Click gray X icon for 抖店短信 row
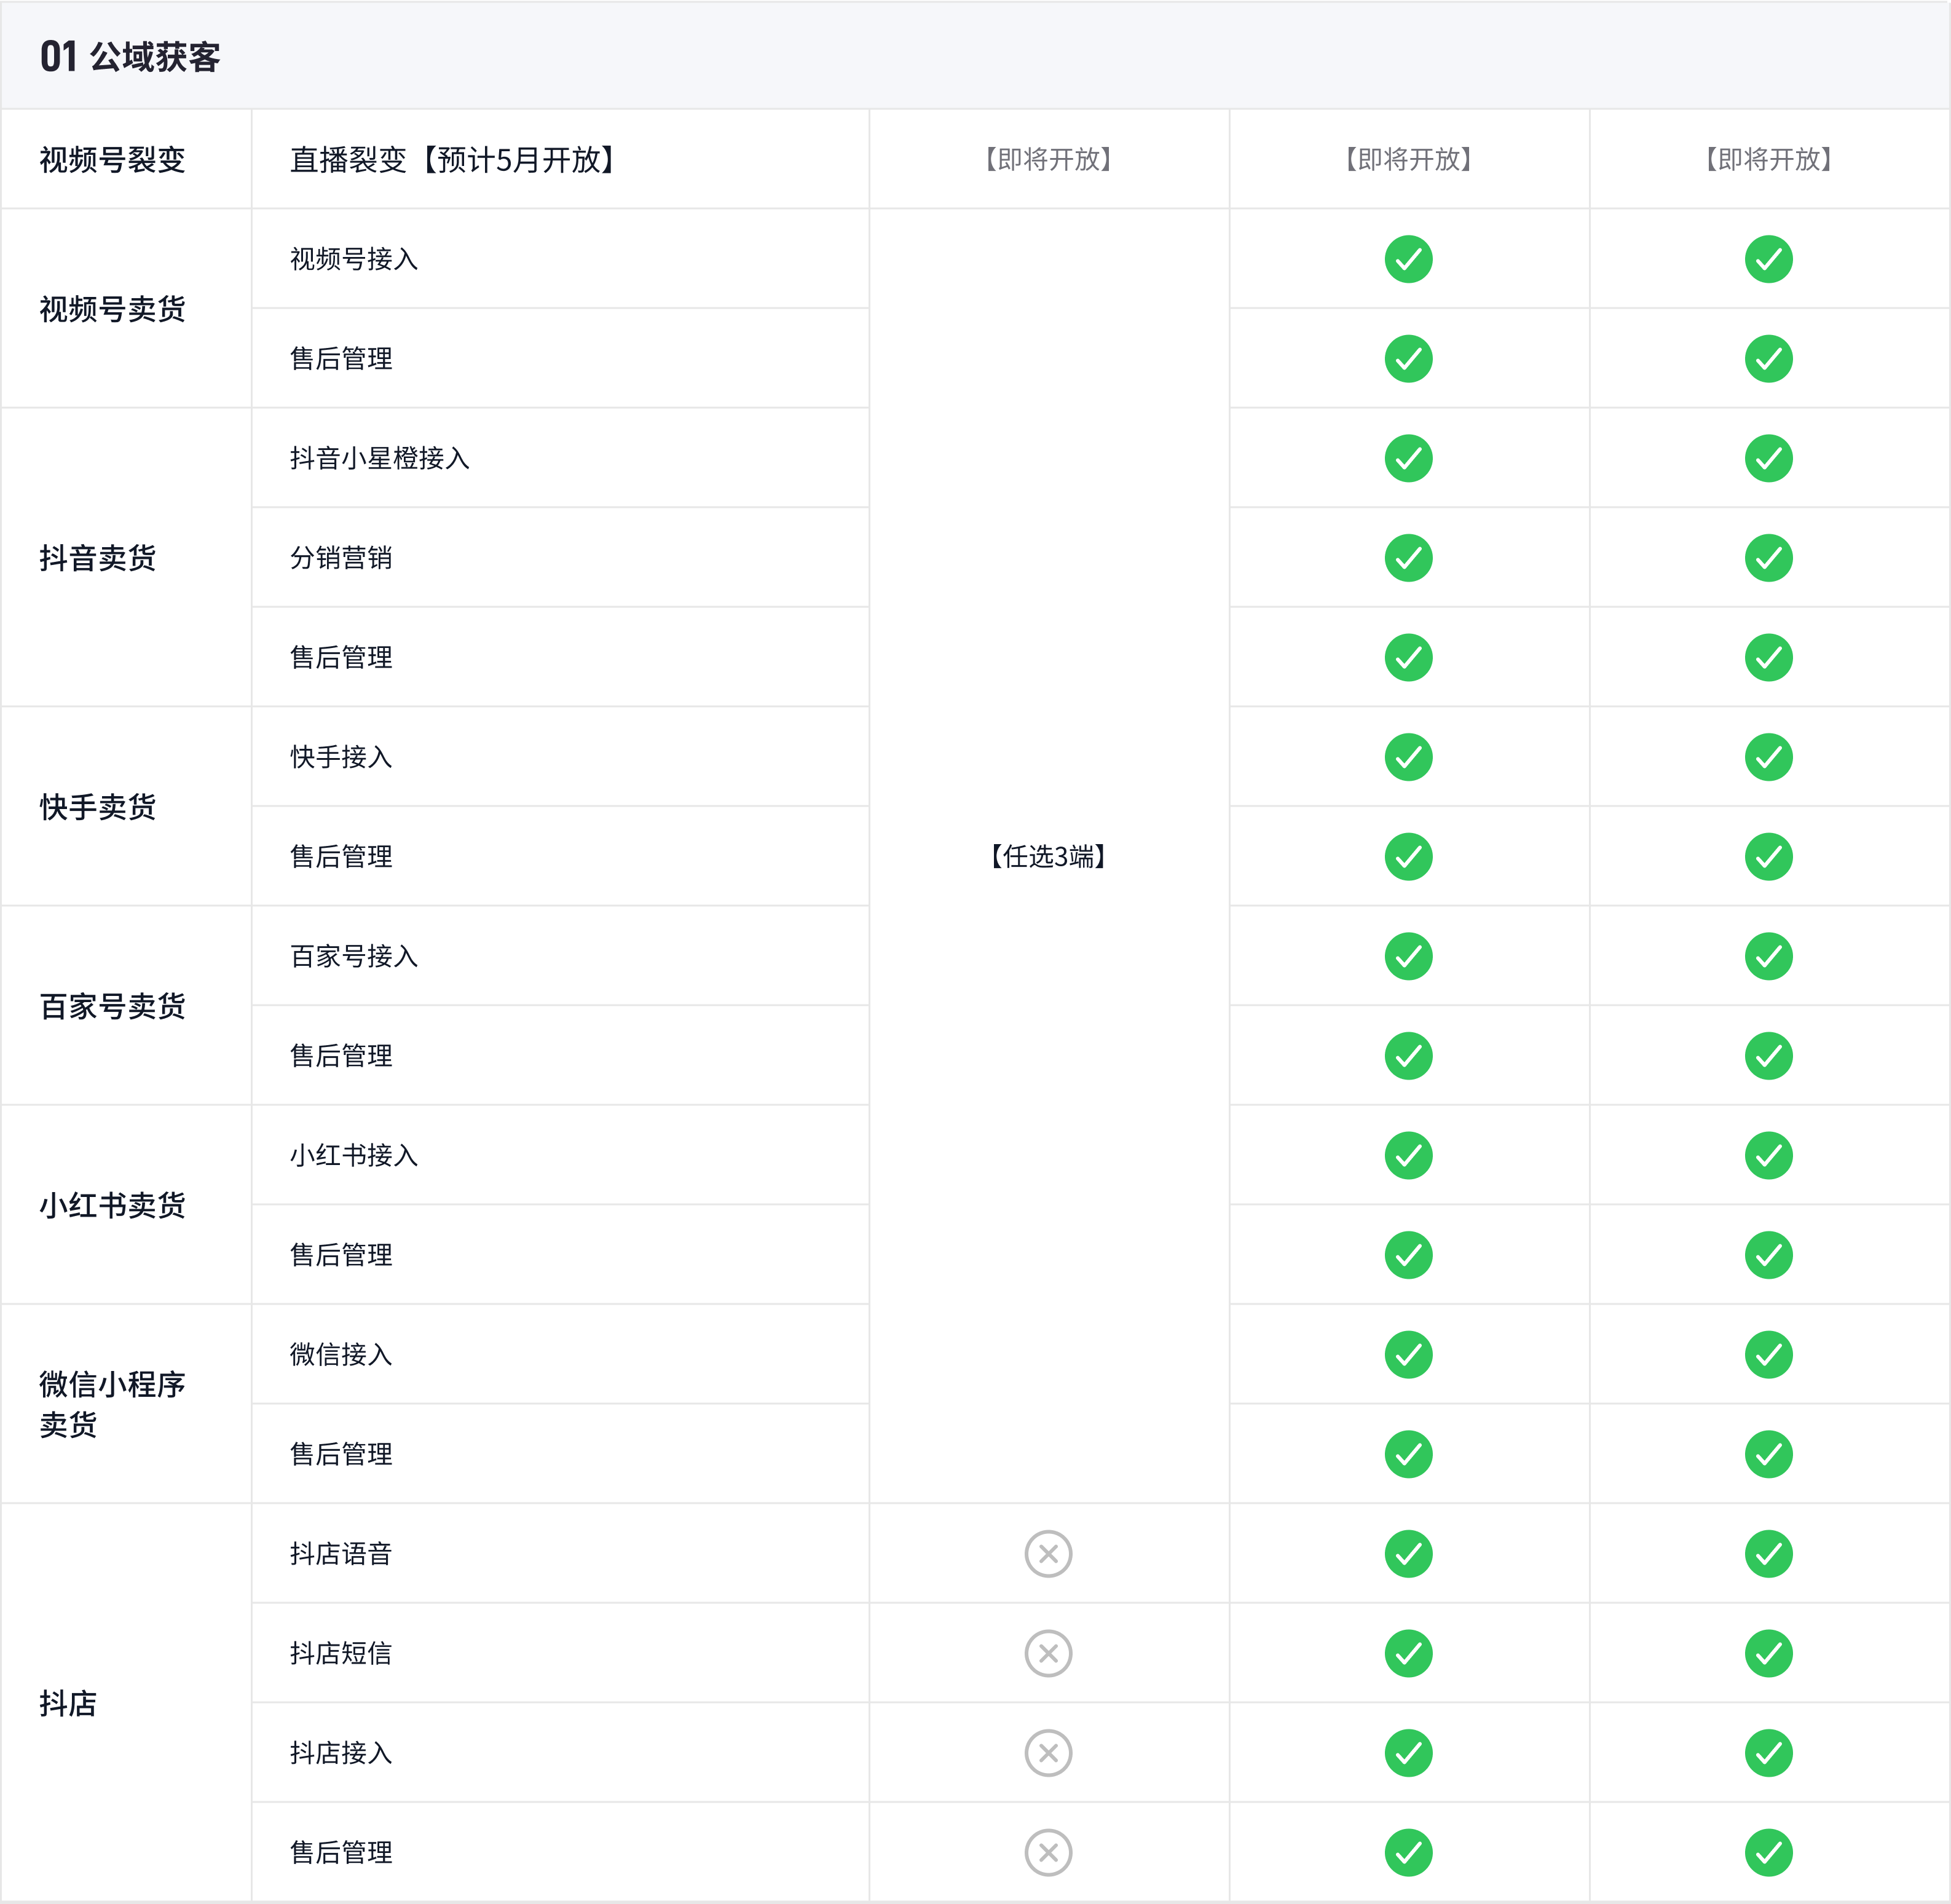This screenshot has height=1904, width=1951. [1048, 1653]
